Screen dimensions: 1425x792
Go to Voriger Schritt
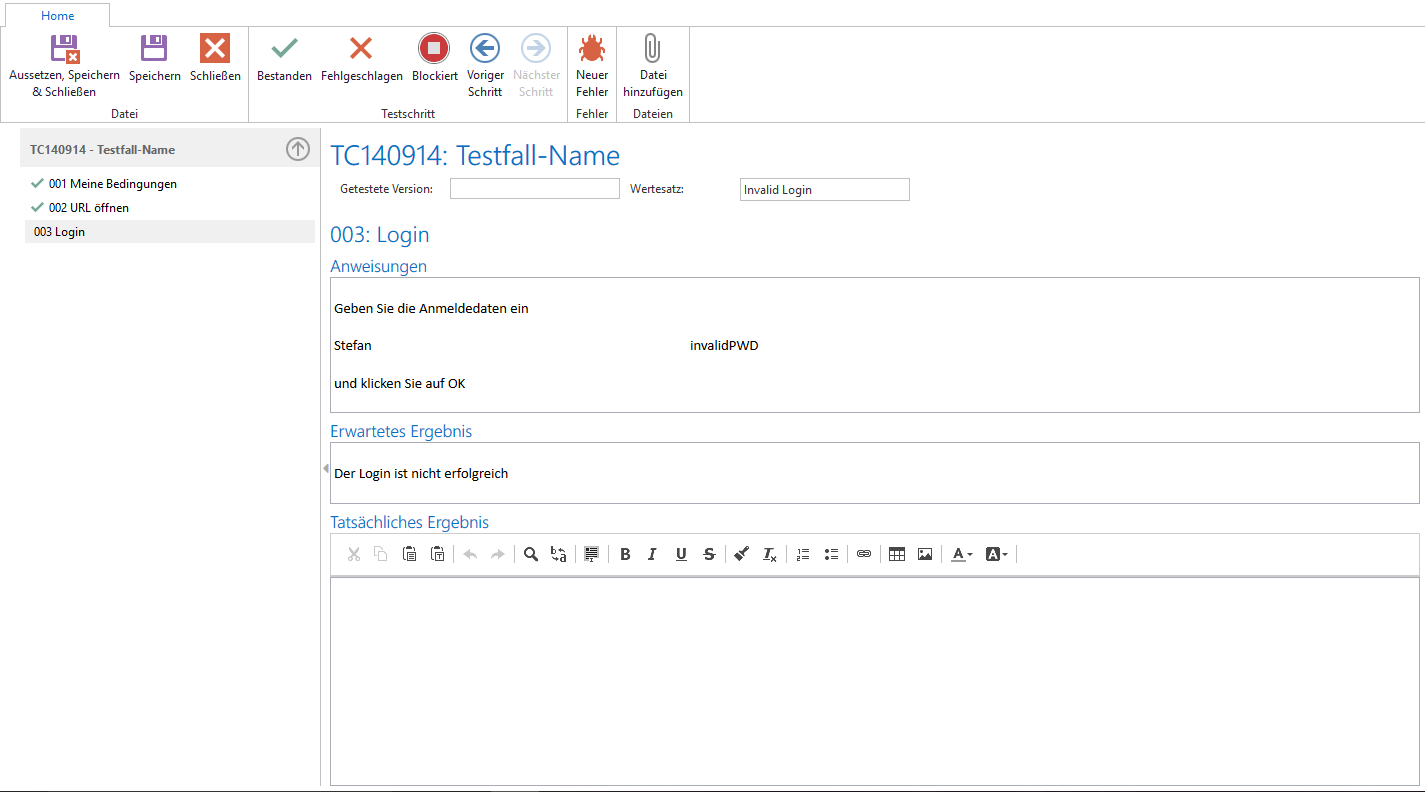tap(485, 48)
